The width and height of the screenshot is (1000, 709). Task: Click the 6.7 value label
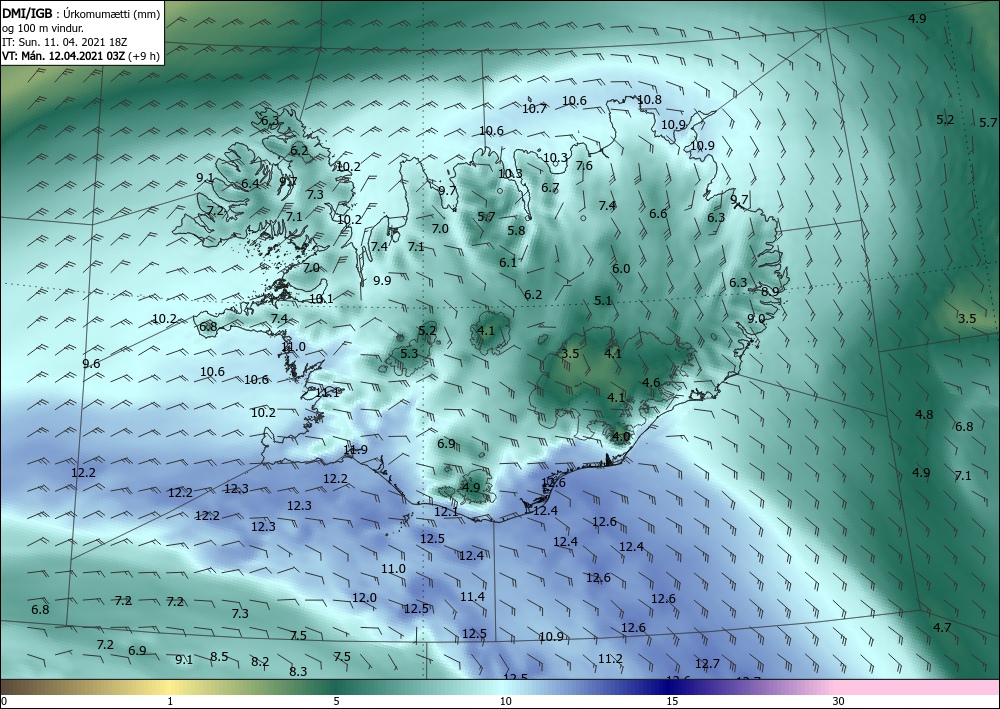(550, 188)
